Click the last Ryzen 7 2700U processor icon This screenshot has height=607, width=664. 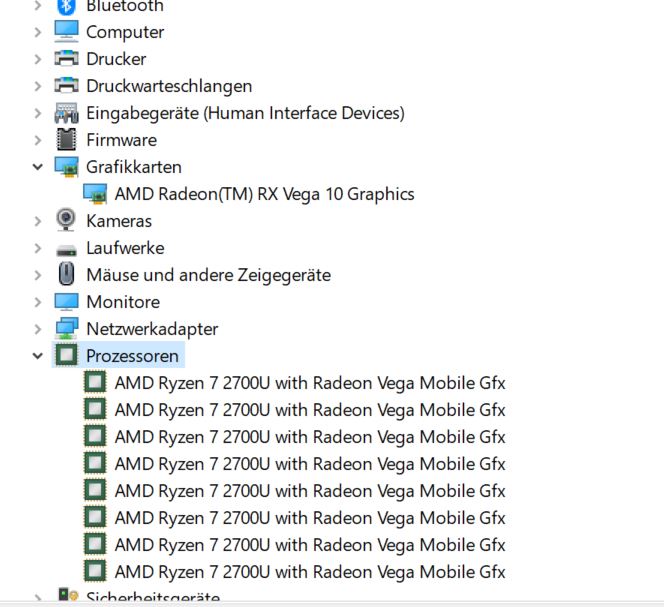(95, 571)
